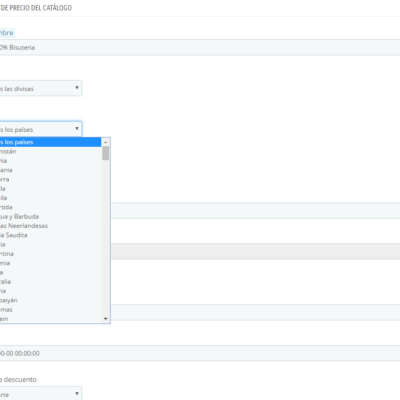Viewport: 400px width, 400px height.
Task: Click the greyed-out price input field
Action: (x=255, y=251)
